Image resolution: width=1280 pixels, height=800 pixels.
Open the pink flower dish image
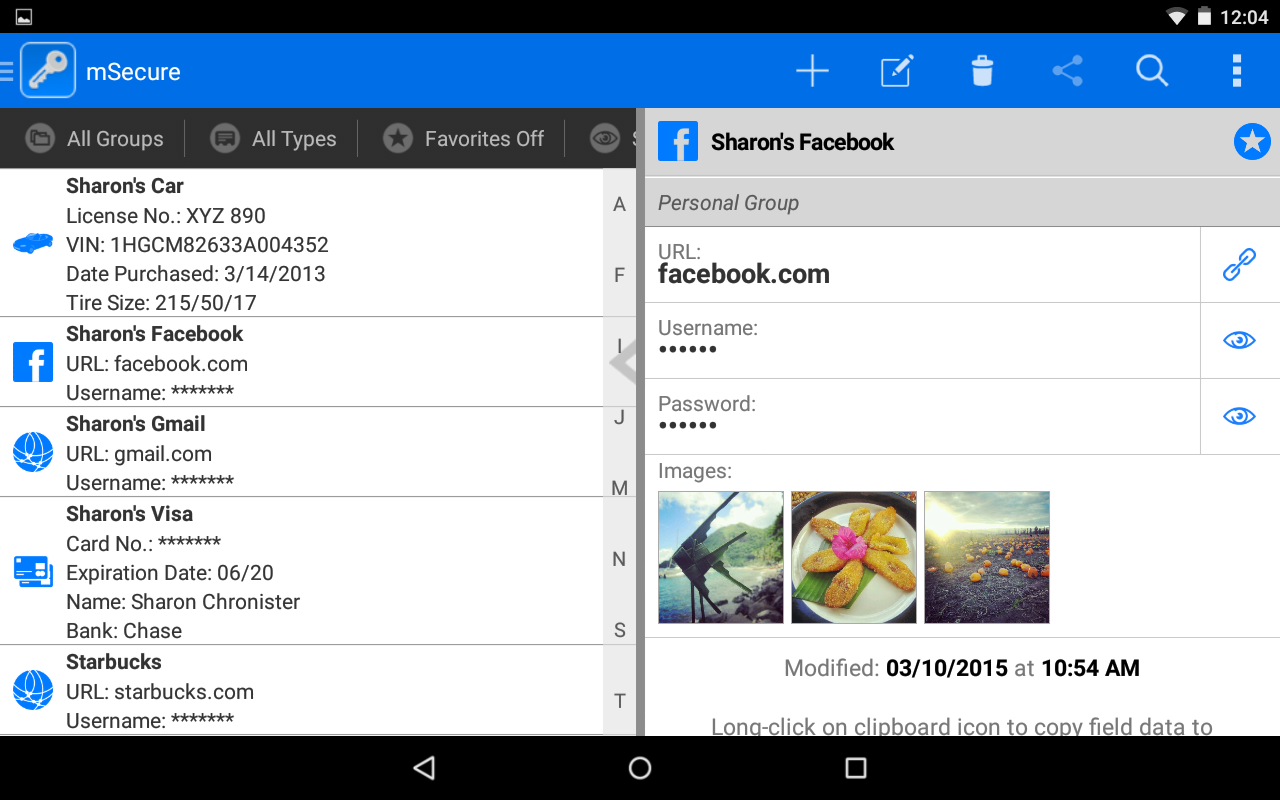click(853, 557)
